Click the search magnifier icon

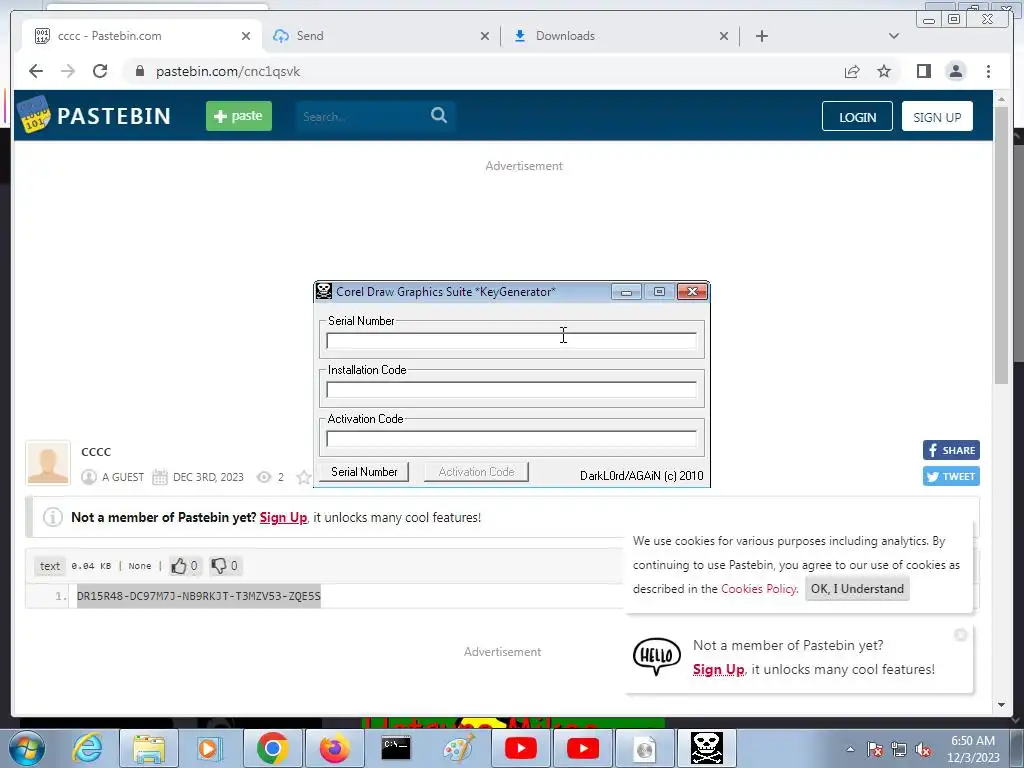coord(439,116)
